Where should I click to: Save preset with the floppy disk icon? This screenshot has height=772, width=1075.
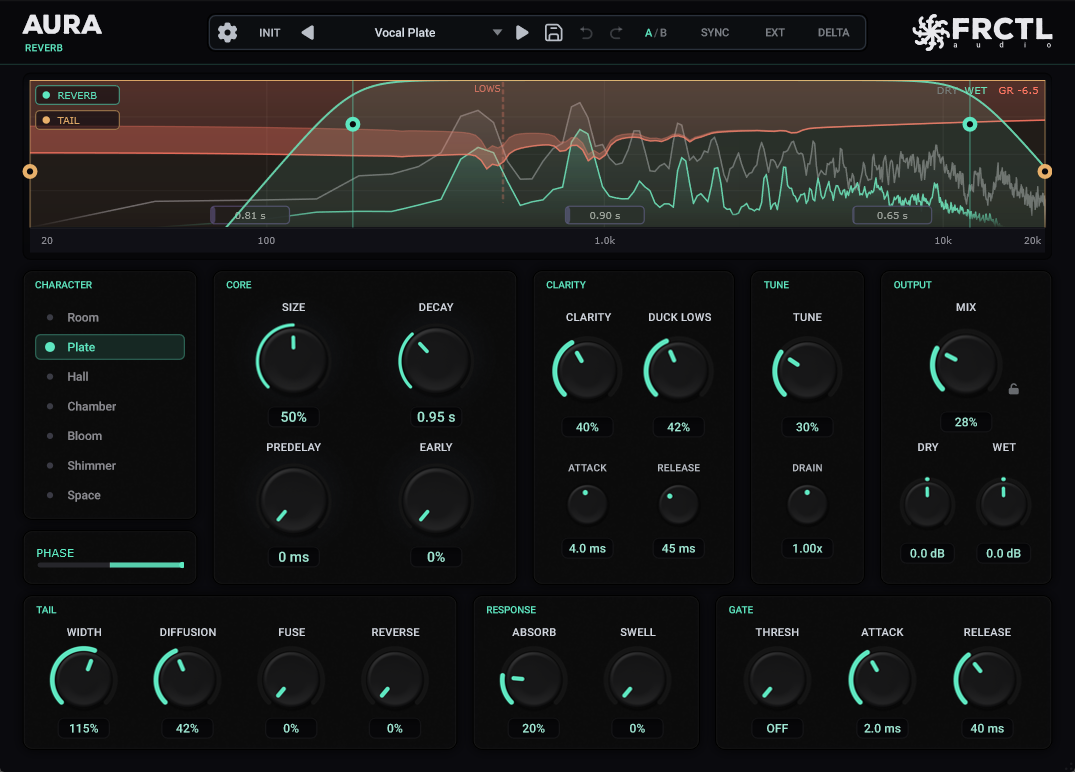tap(553, 32)
